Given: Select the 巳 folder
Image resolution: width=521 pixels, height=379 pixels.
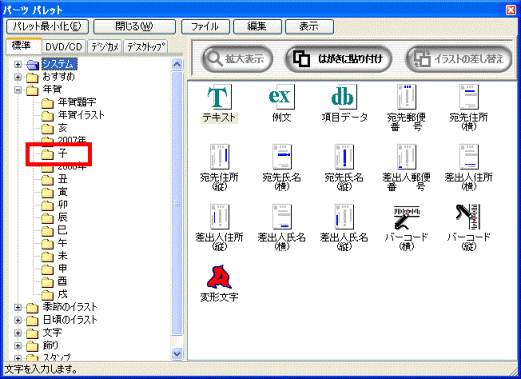Looking at the screenshot, I should click(62, 230).
